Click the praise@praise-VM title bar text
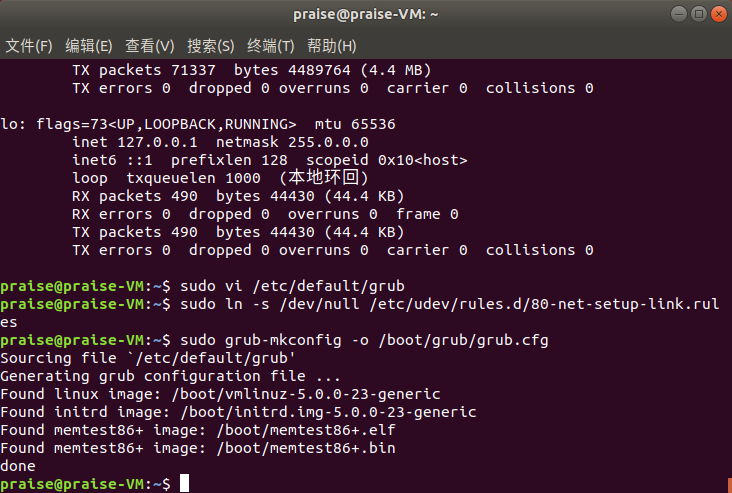Image resolution: width=732 pixels, height=493 pixels. (x=366, y=14)
